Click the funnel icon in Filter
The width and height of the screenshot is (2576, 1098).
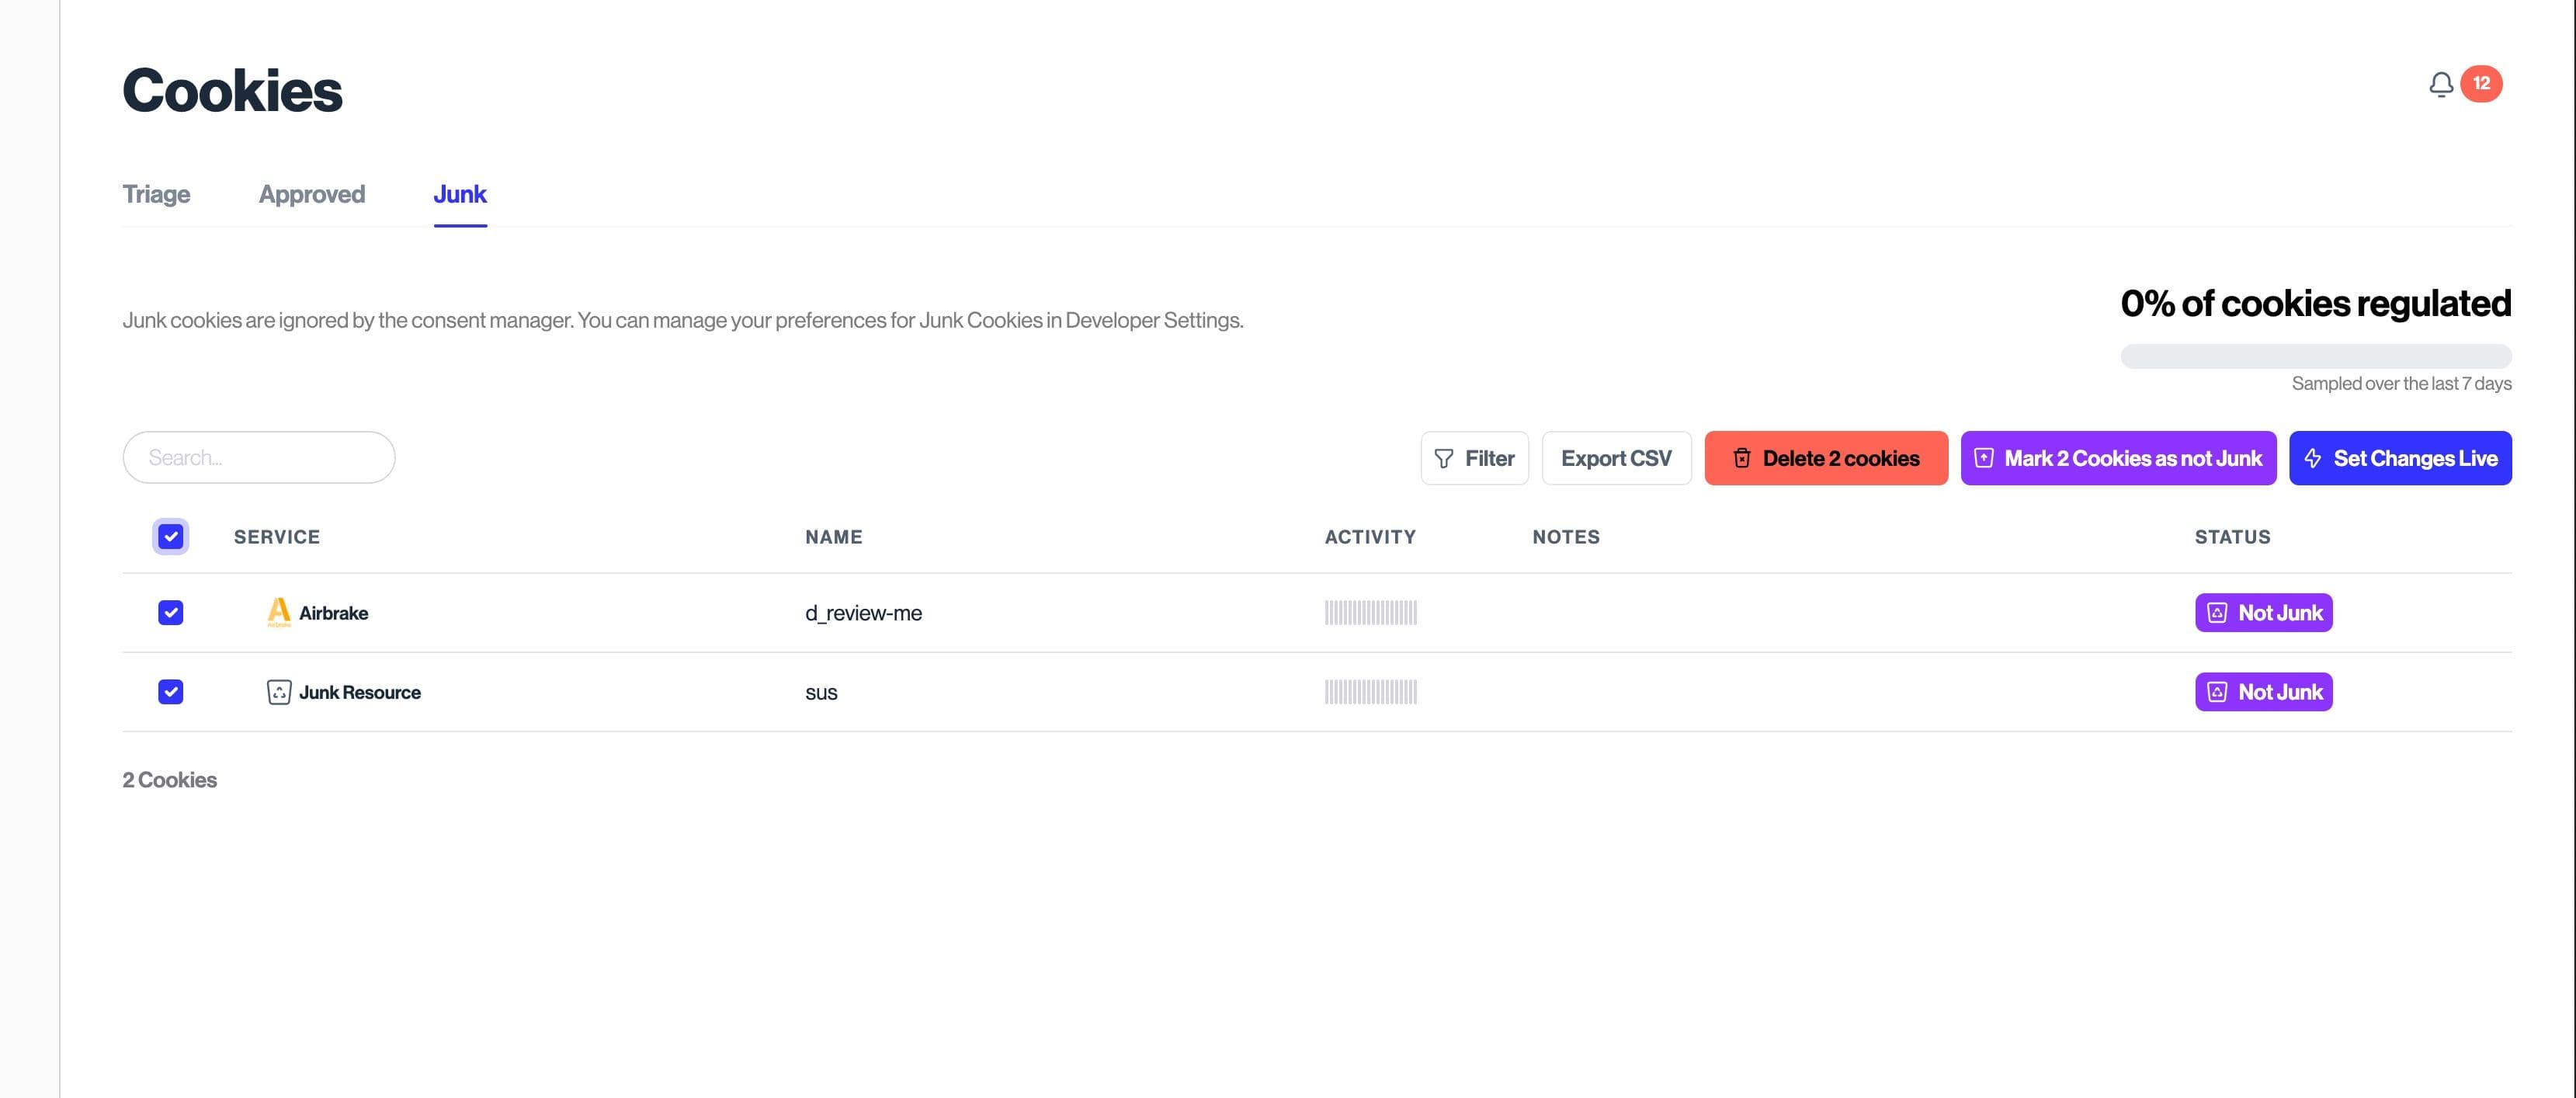click(1443, 459)
